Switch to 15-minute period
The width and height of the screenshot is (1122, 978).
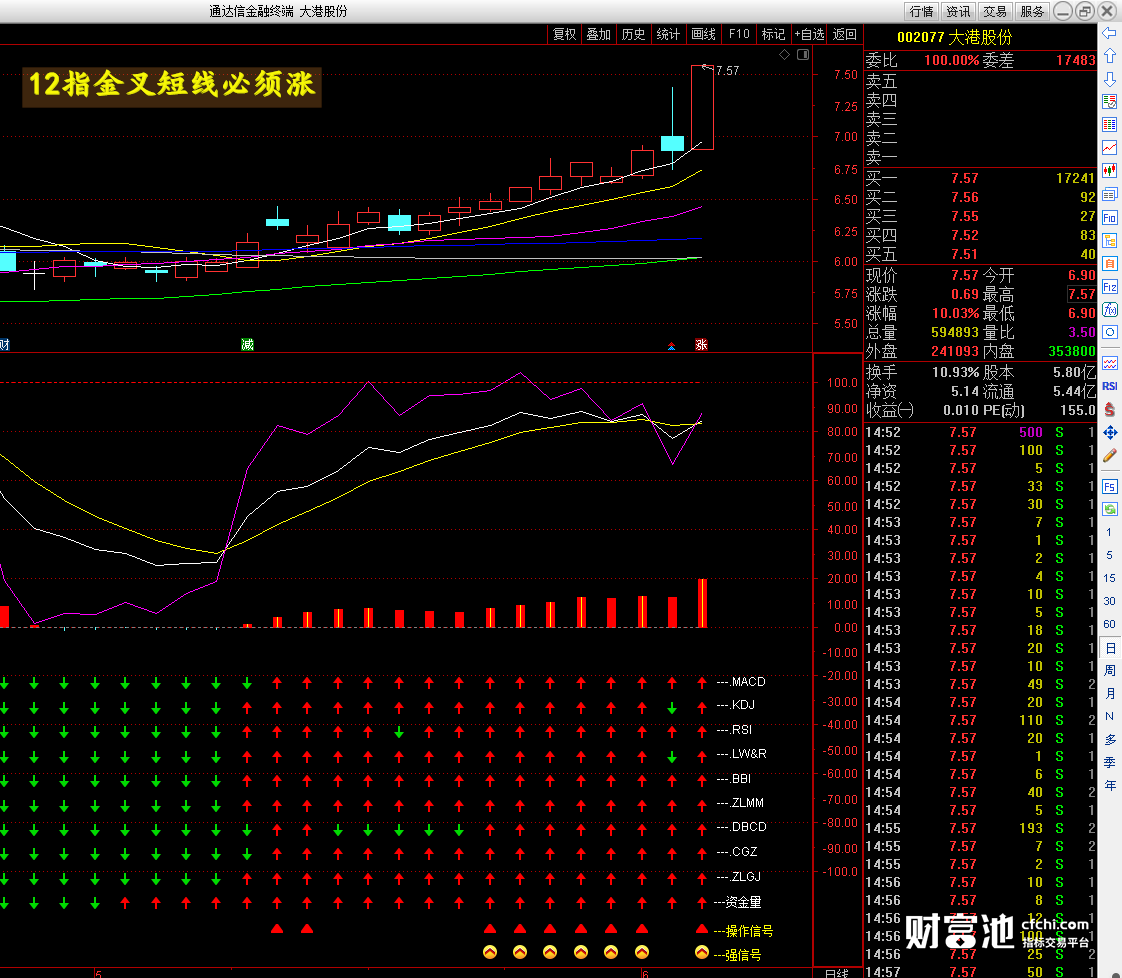point(1109,578)
